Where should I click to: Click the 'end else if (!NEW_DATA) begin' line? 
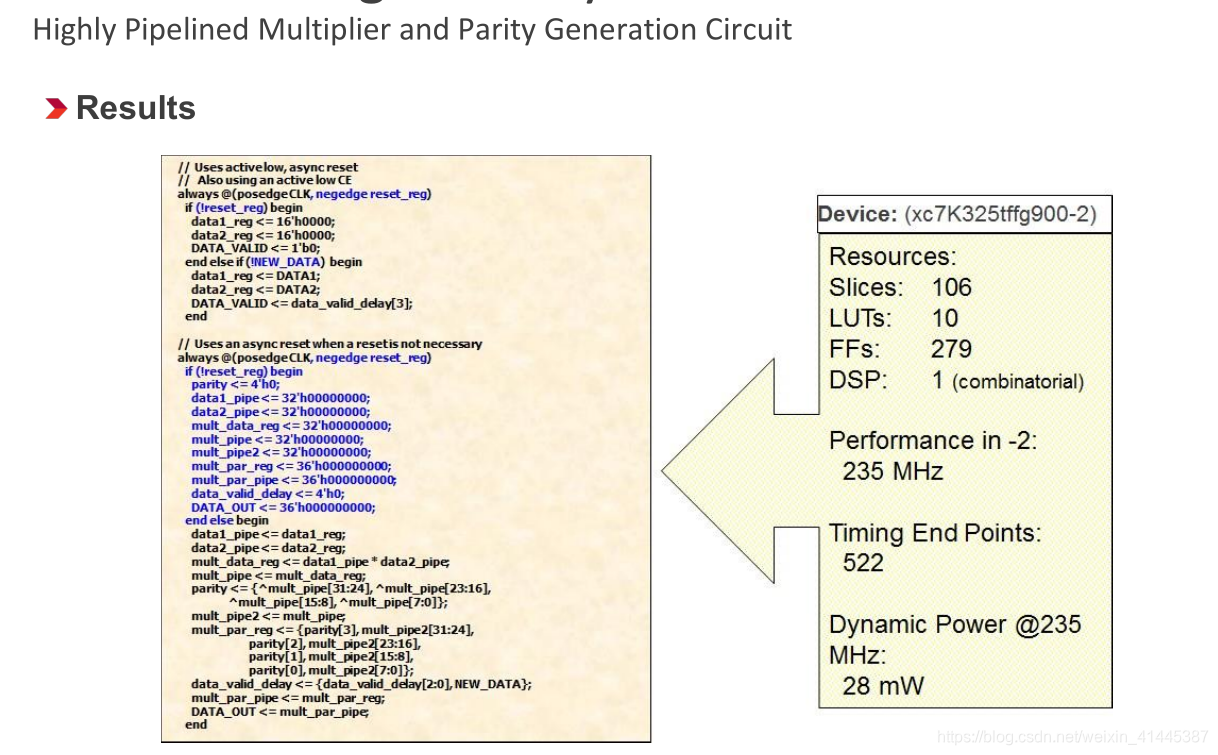tap(274, 262)
